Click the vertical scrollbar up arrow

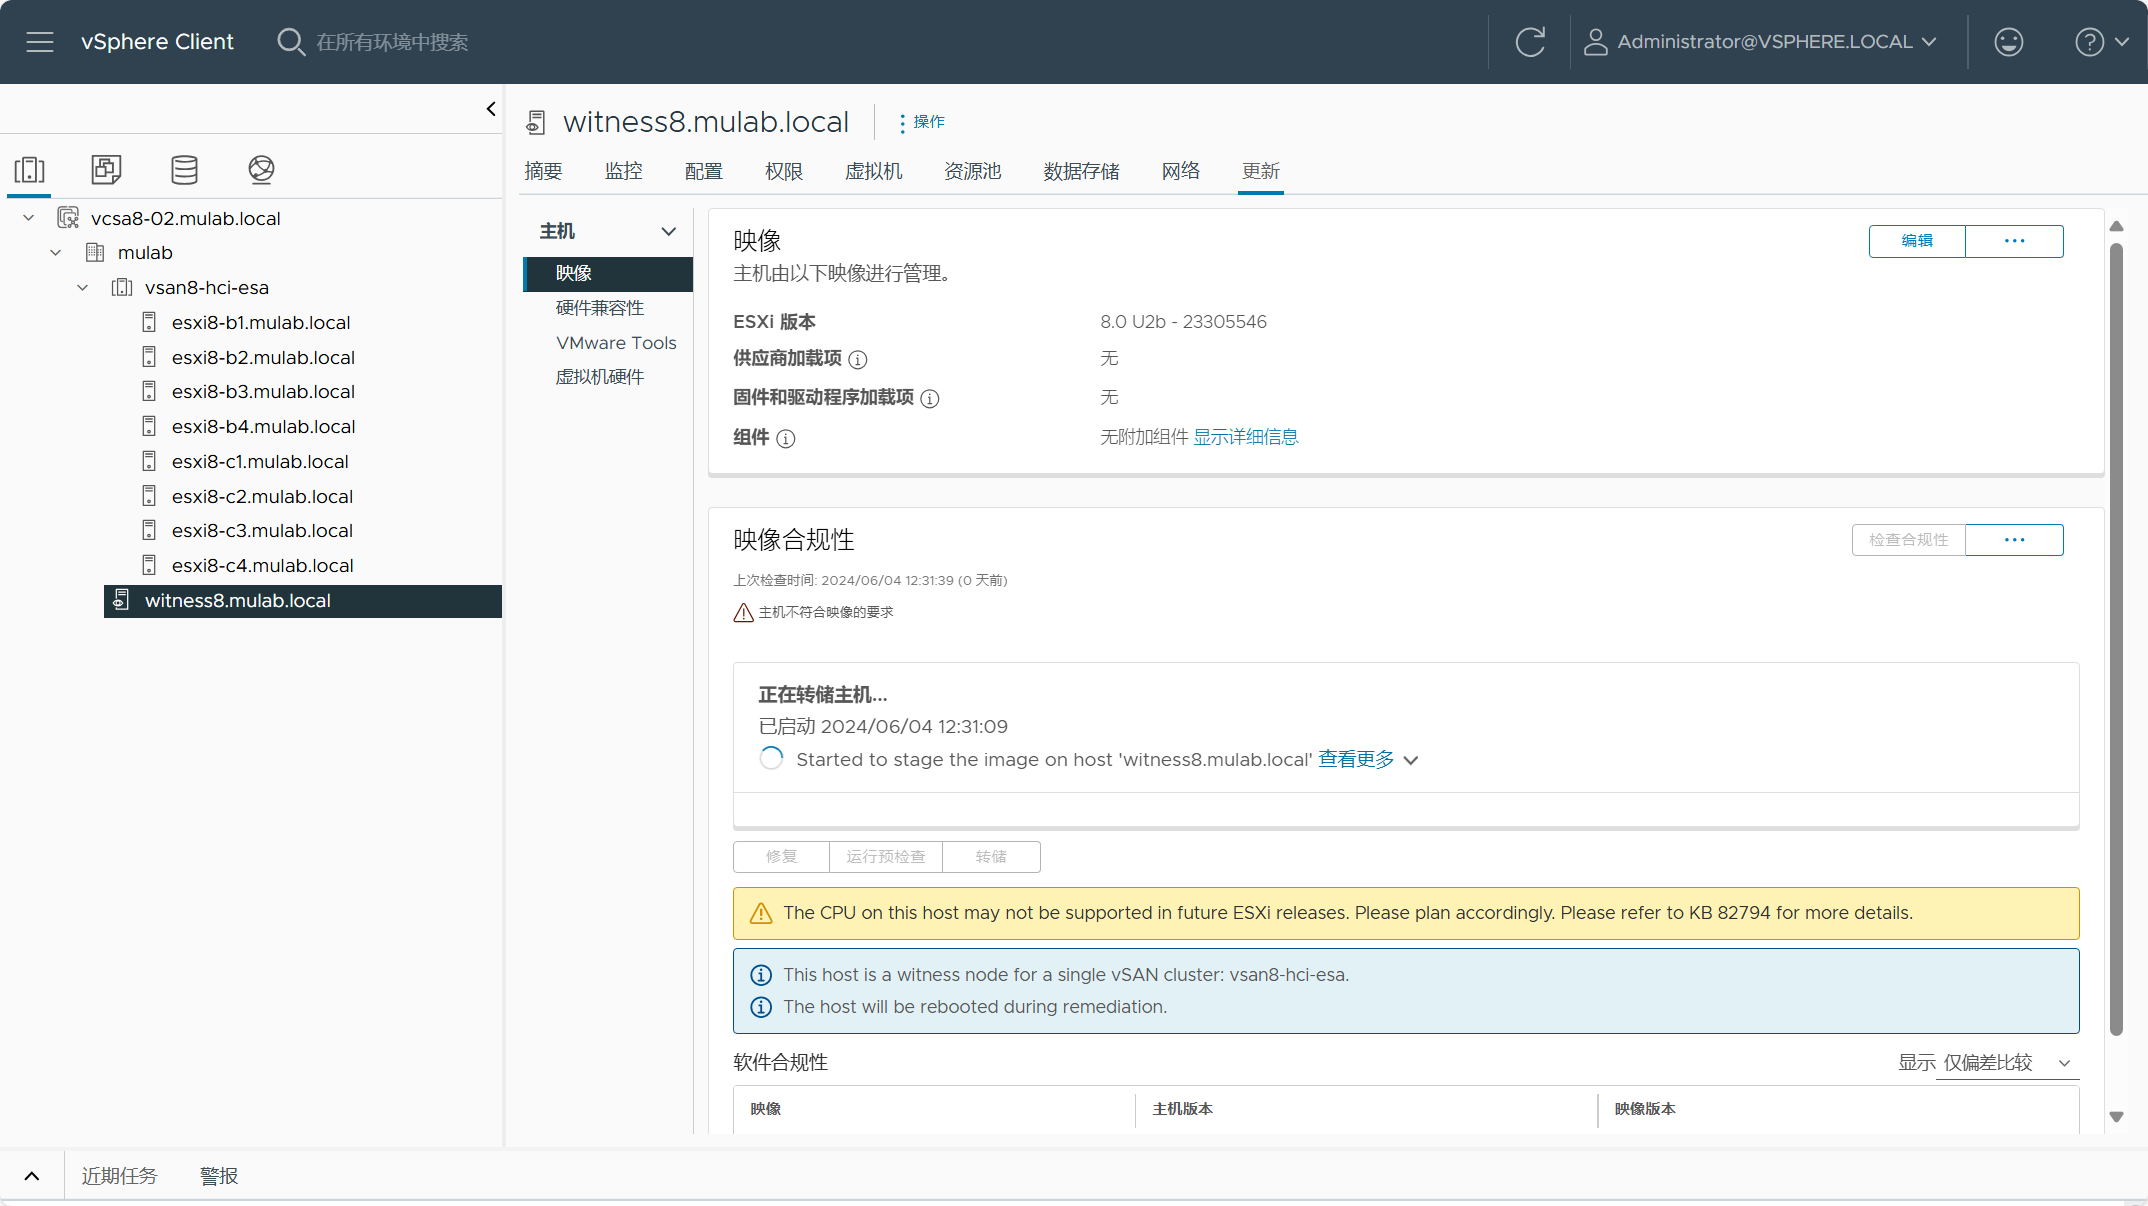coord(2116,226)
